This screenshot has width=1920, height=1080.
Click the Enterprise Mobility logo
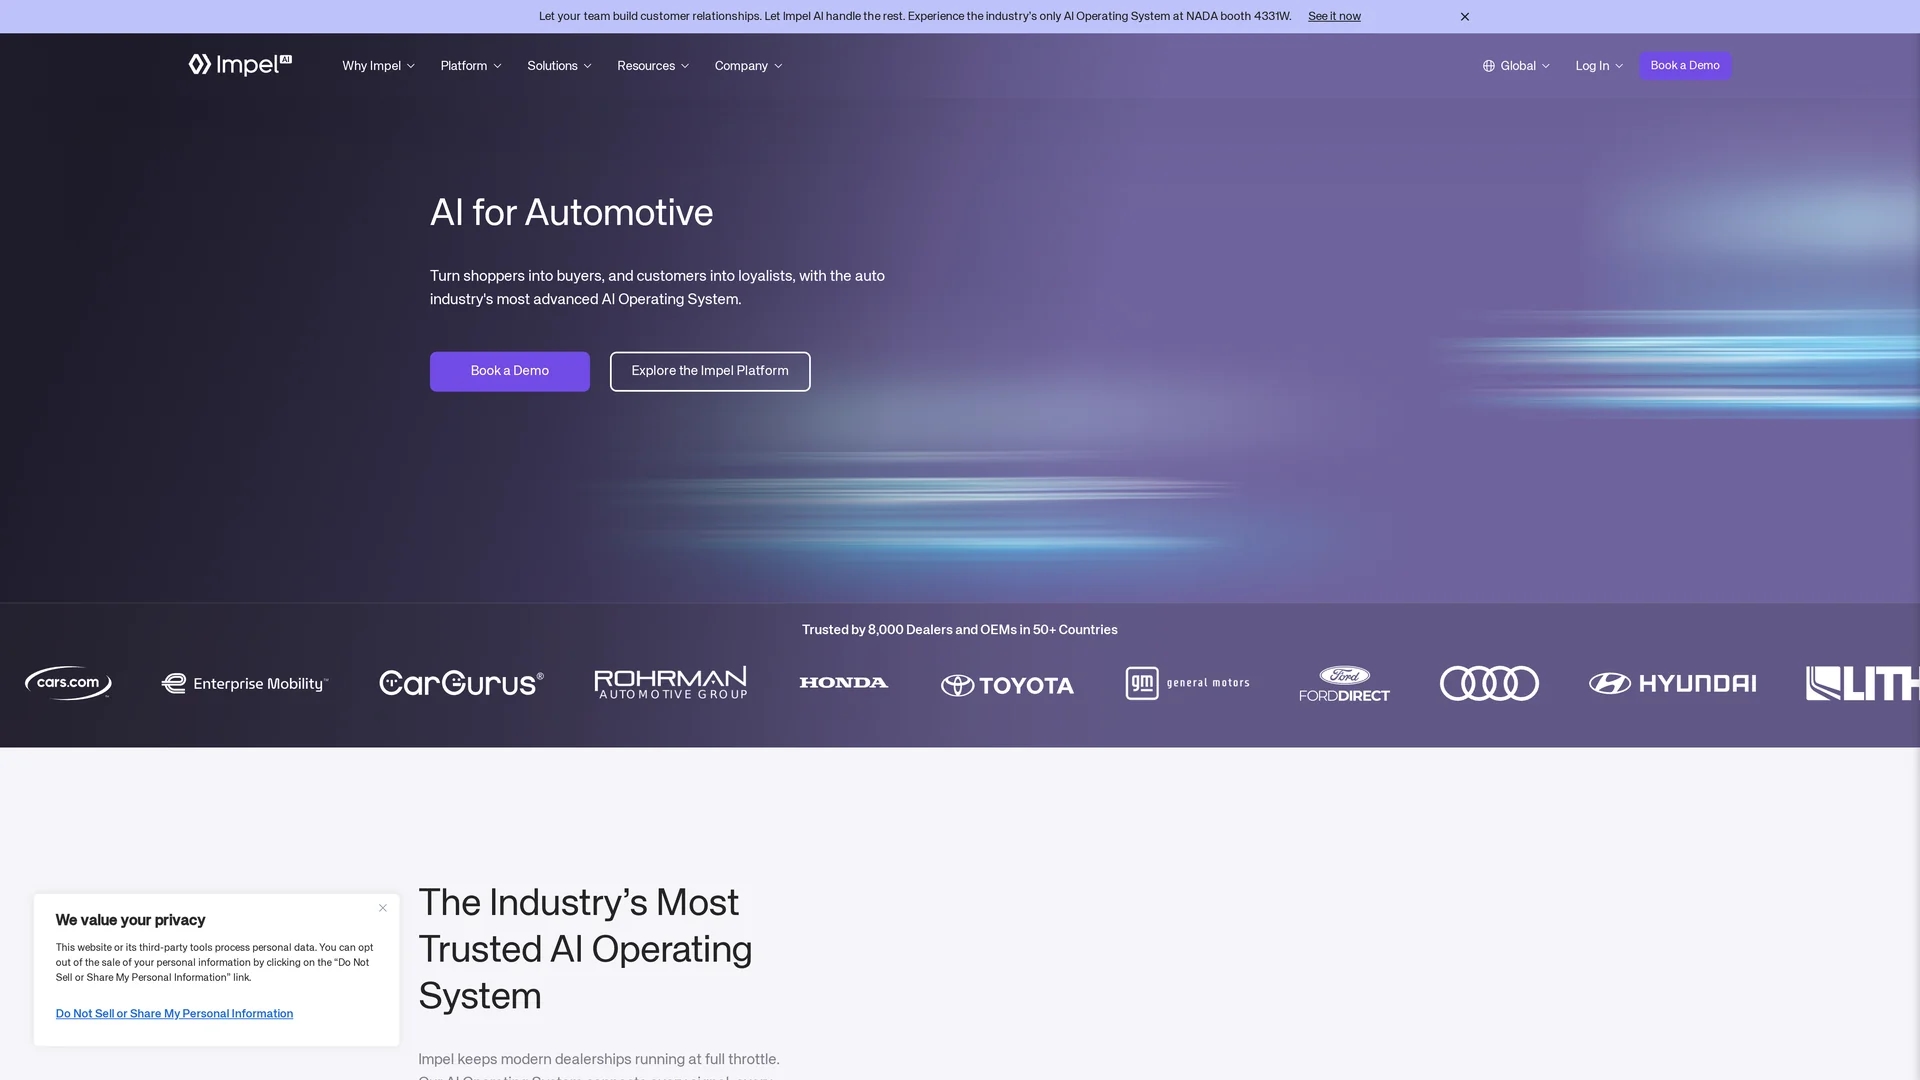point(245,683)
